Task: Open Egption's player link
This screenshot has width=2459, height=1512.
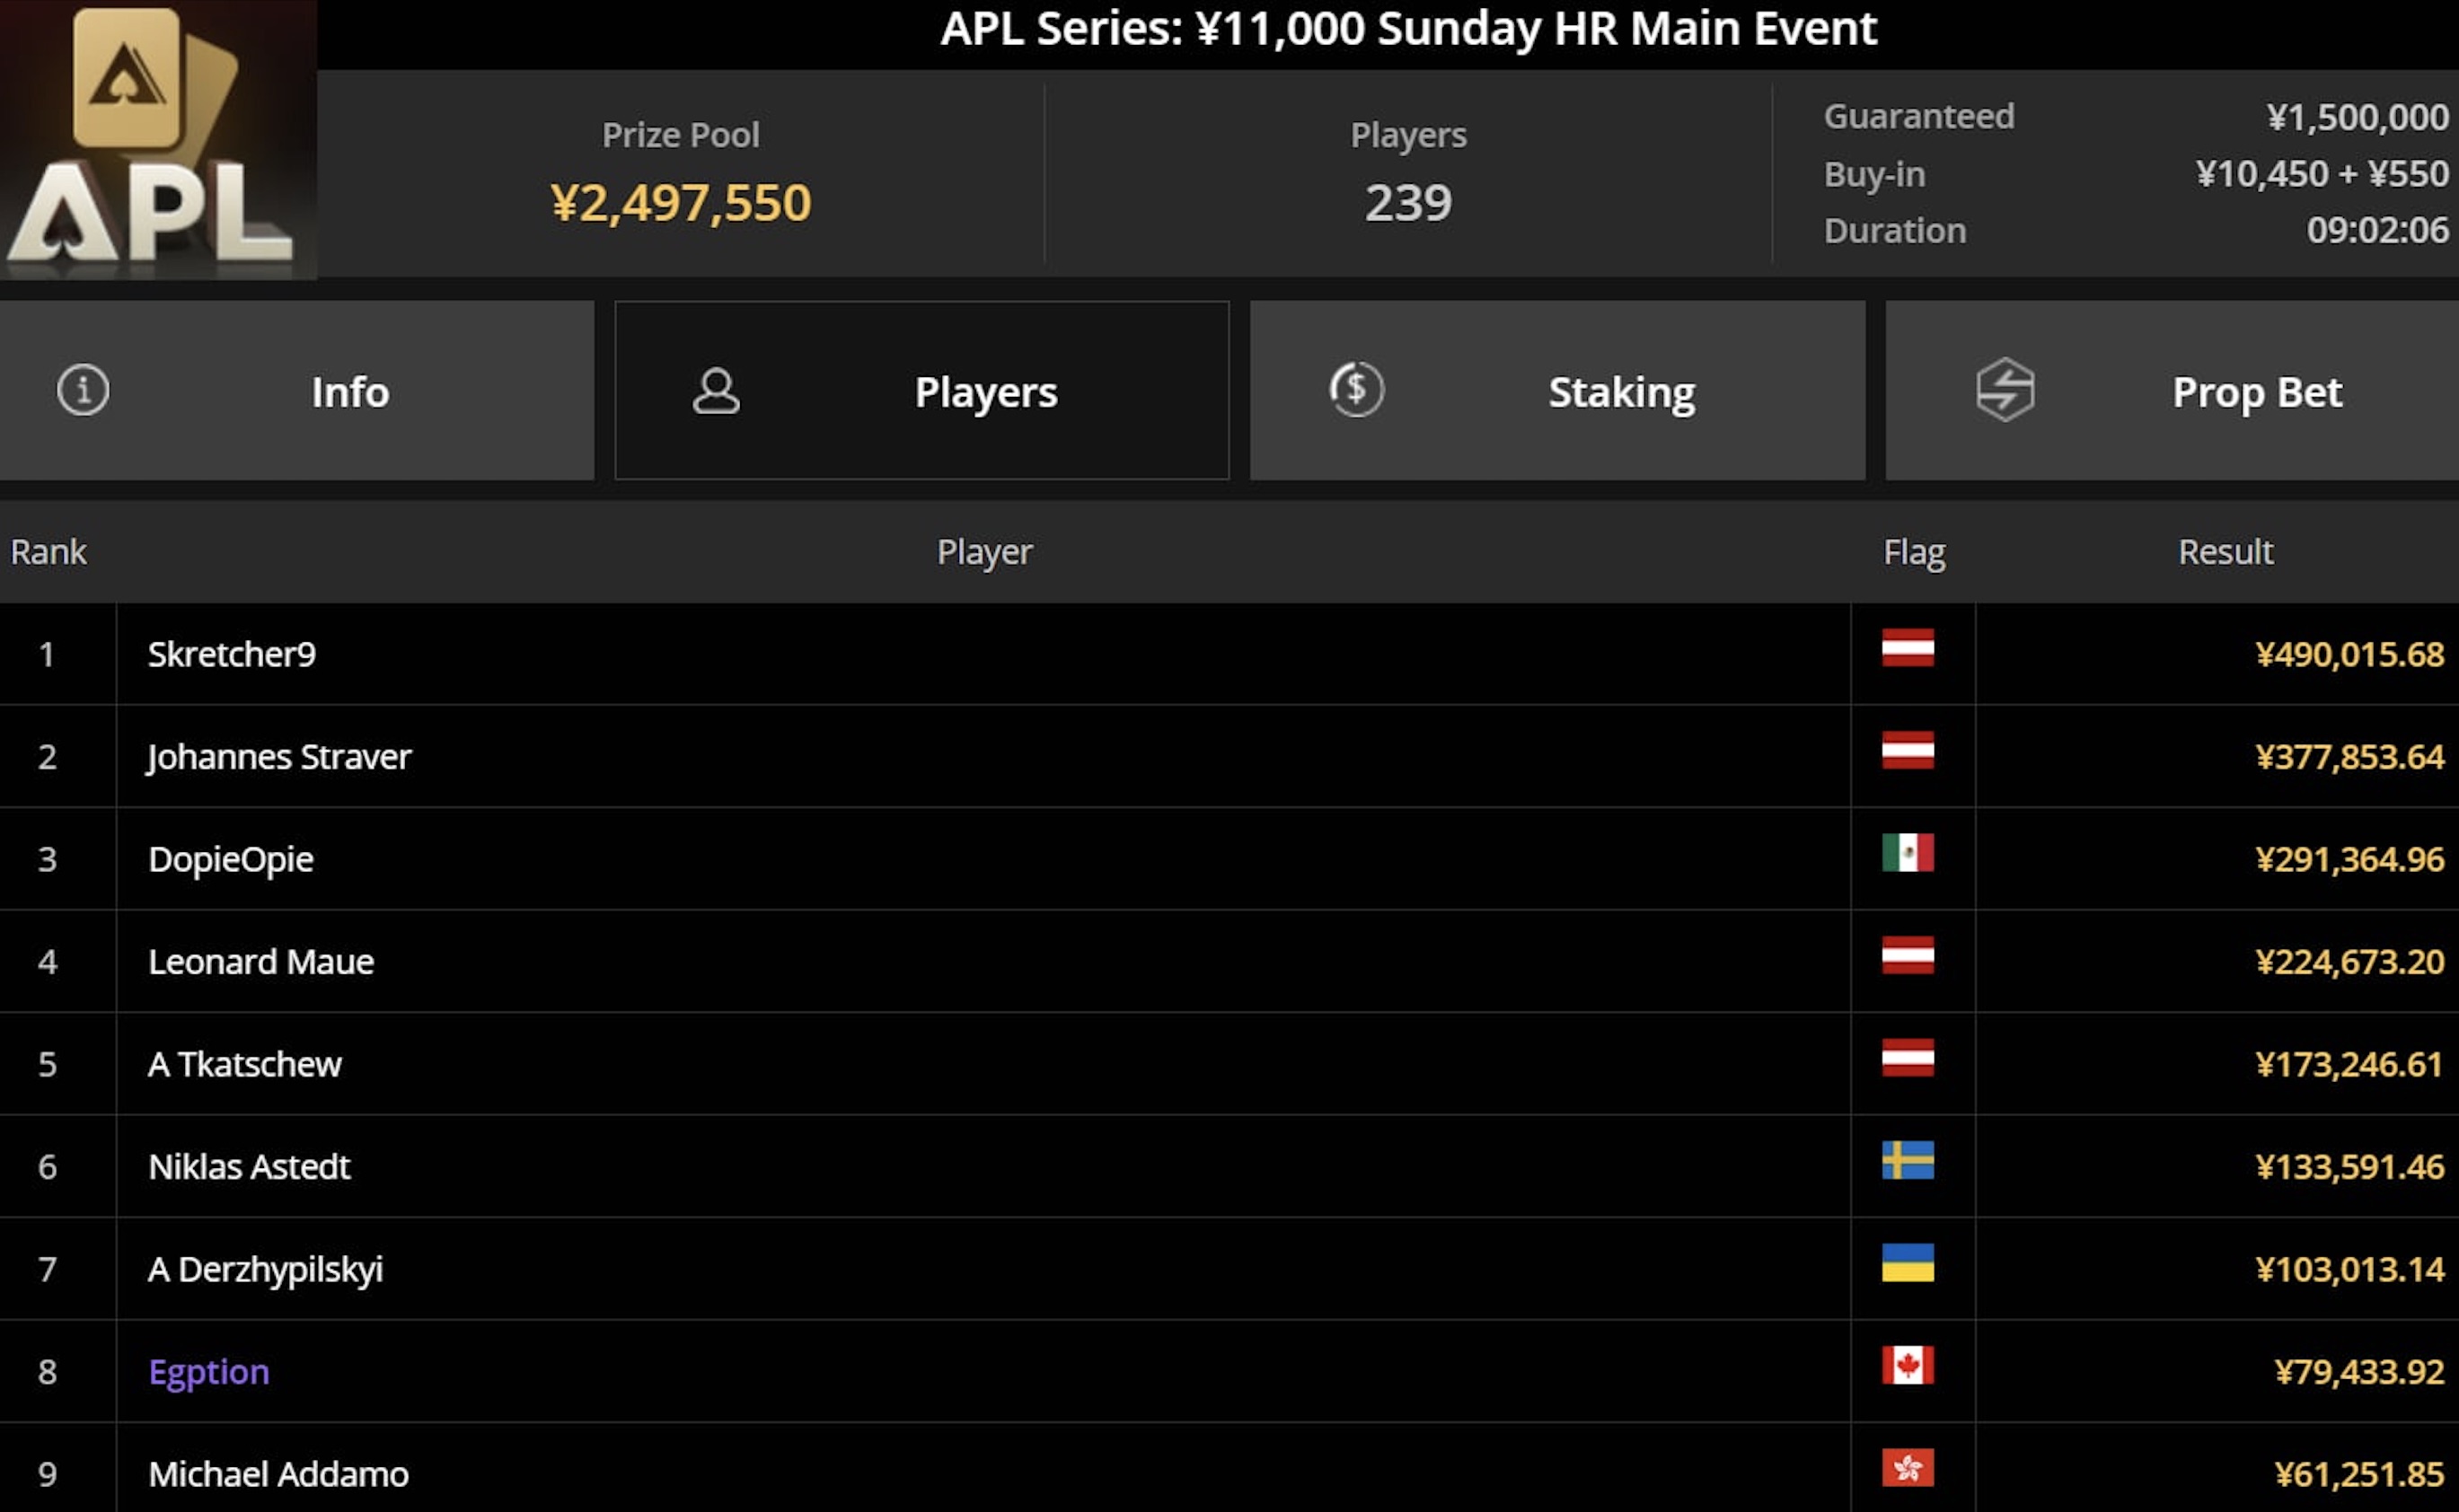Action: click(x=209, y=1371)
